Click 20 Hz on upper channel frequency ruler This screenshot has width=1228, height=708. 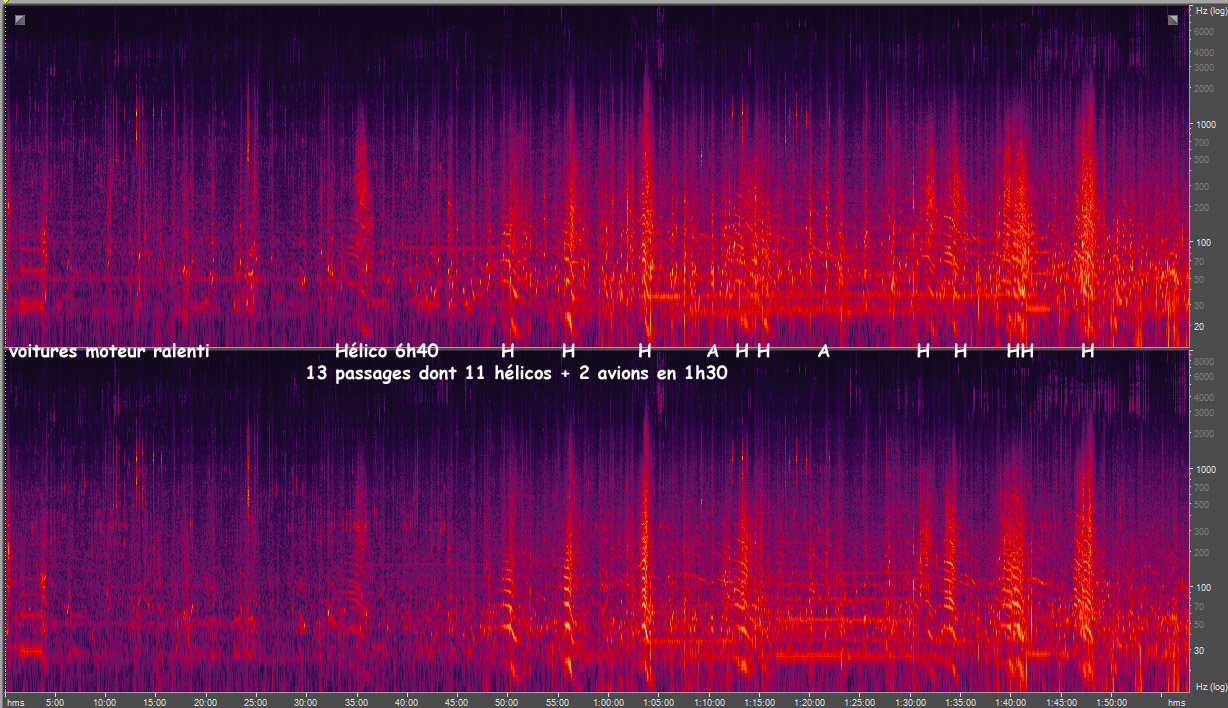pyautogui.click(x=1199, y=327)
